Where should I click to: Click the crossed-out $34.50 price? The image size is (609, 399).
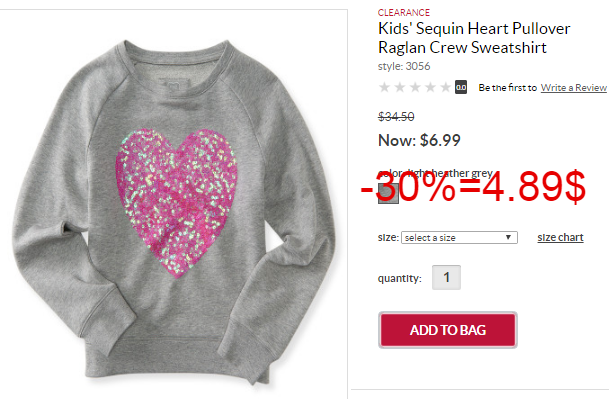(396, 117)
